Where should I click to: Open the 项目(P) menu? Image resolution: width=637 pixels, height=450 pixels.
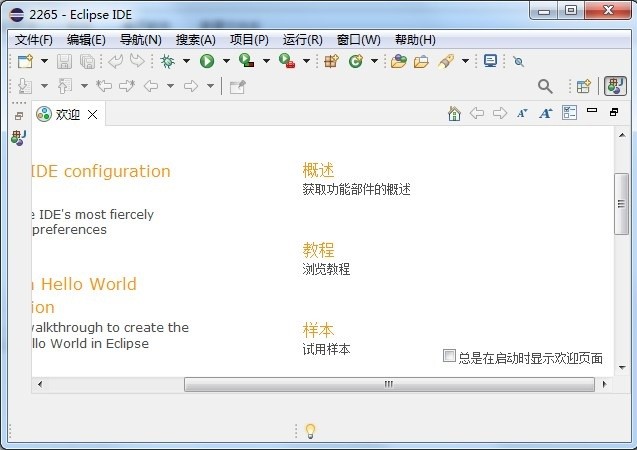click(249, 40)
